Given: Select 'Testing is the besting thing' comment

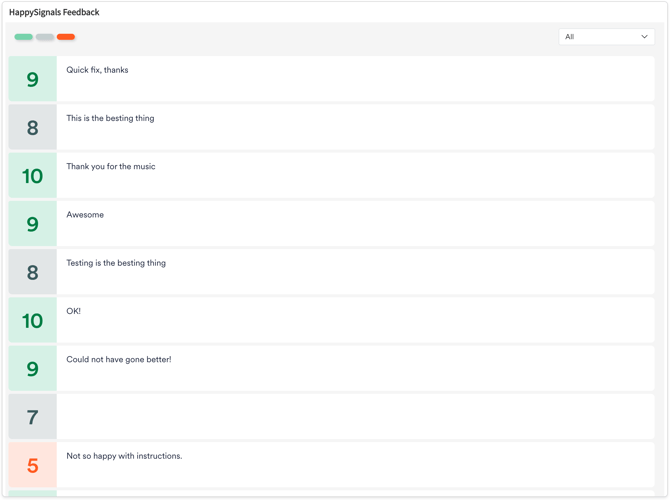Looking at the screenshot, I should pyautogui.click(x=116, y=263).
